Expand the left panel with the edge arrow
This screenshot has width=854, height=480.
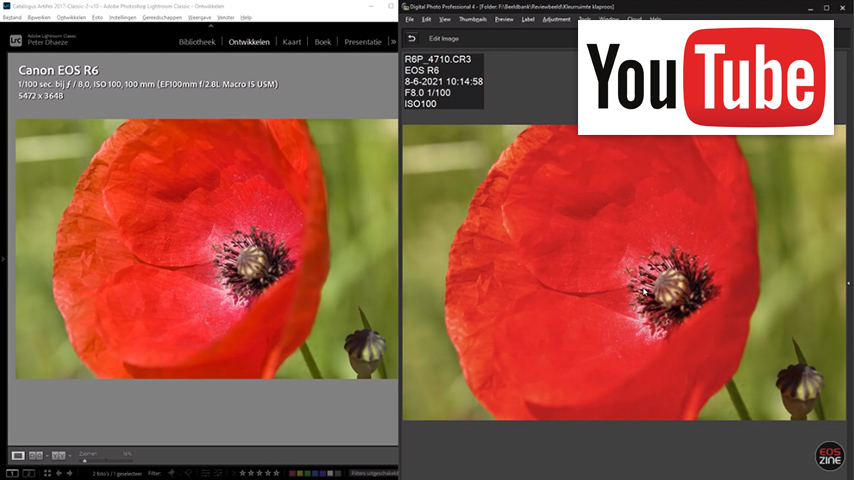pos(3,258)
